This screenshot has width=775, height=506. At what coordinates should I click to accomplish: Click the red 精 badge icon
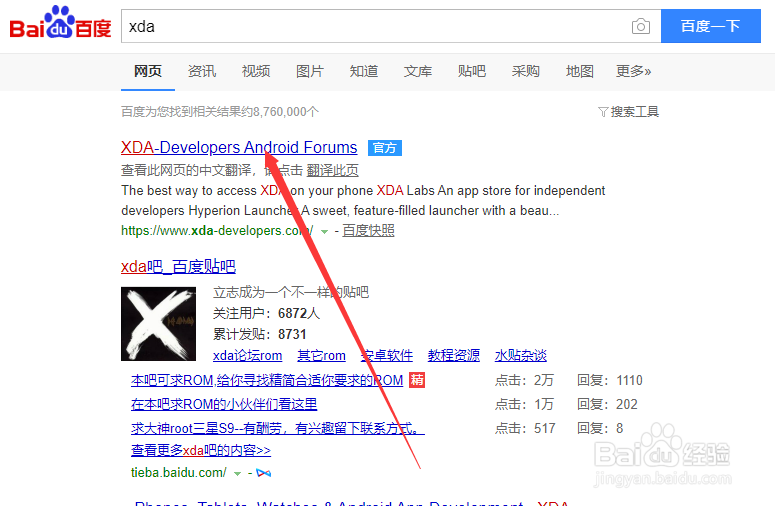(x=417, y=380)
